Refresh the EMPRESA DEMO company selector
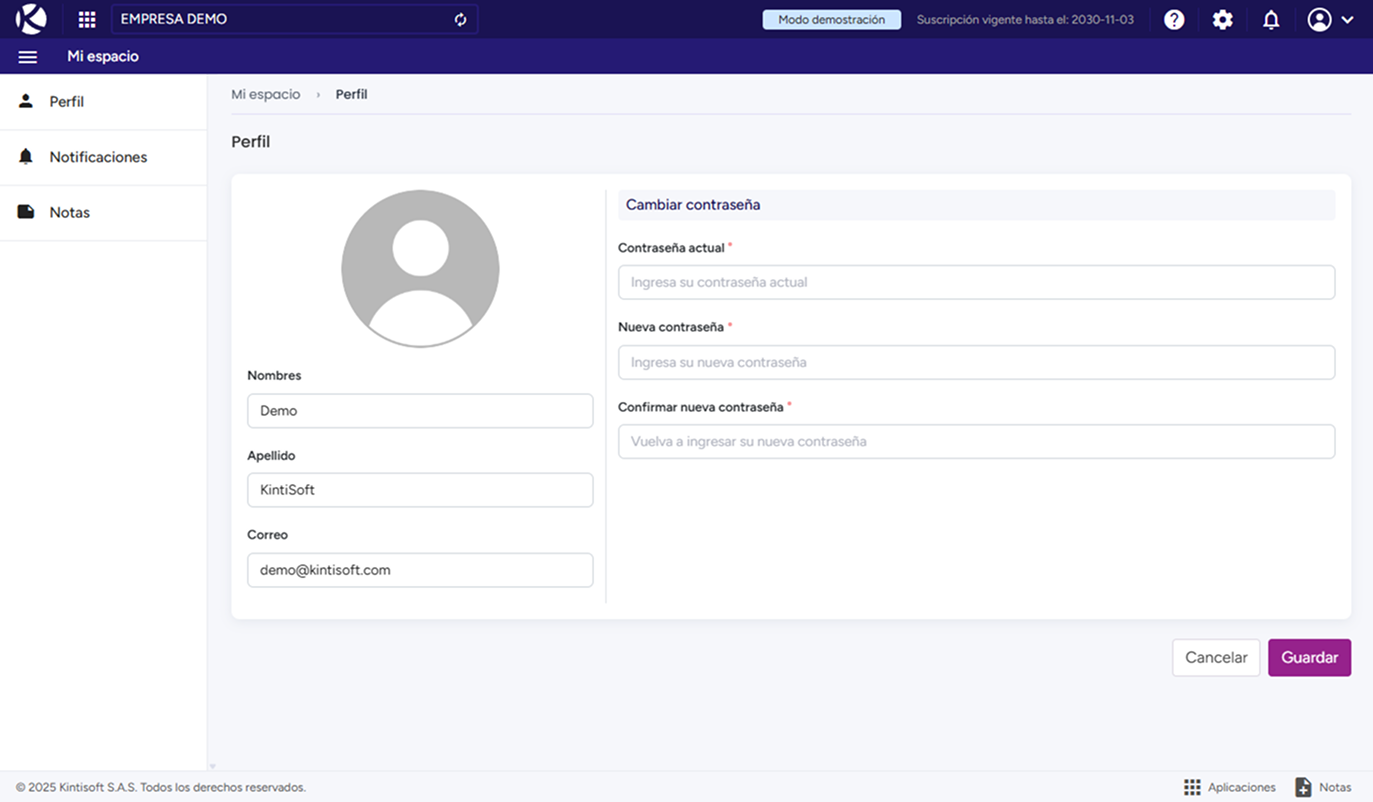Screen dimensions: 1373x802 coord(460,19)
